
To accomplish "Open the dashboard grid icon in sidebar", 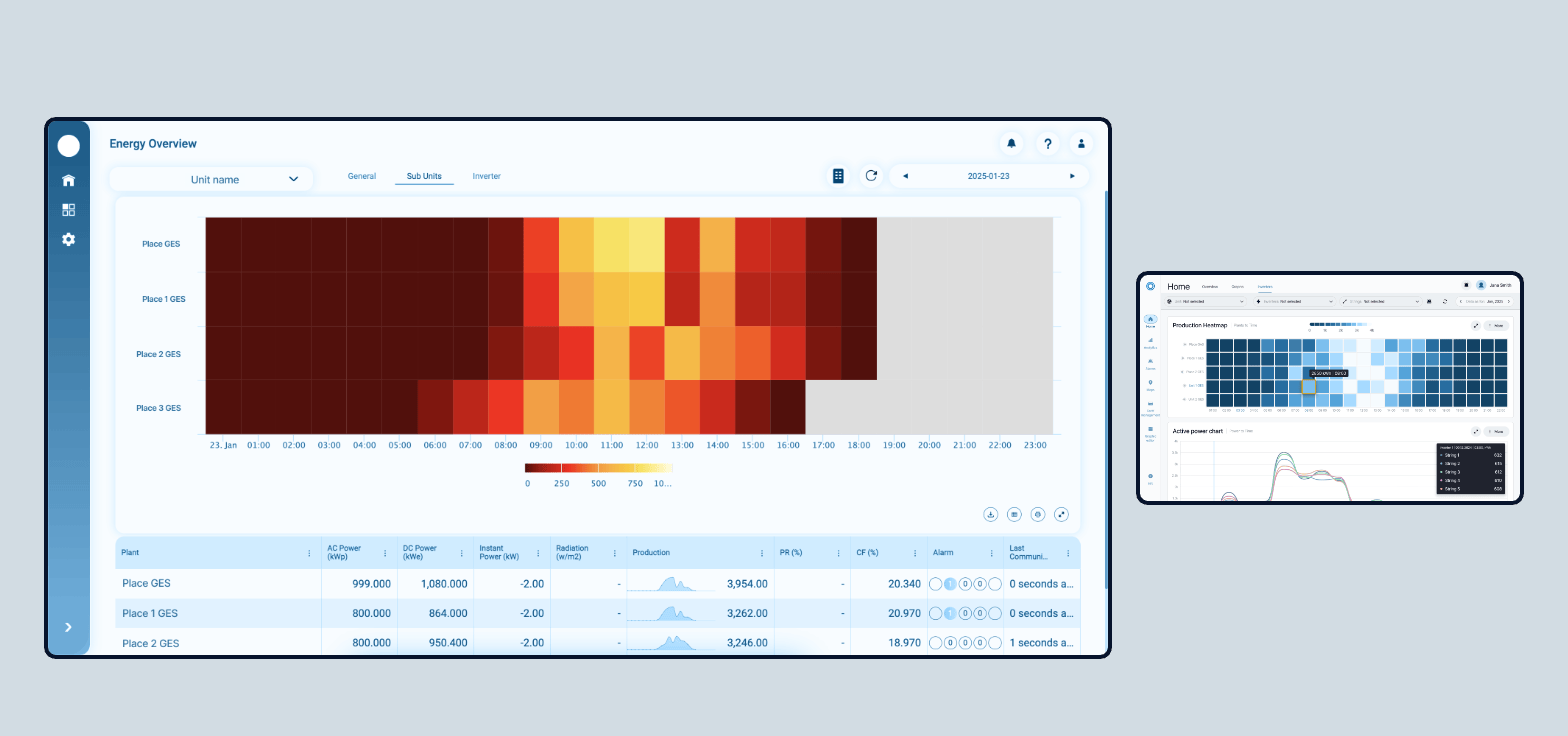I will point(68,210).
